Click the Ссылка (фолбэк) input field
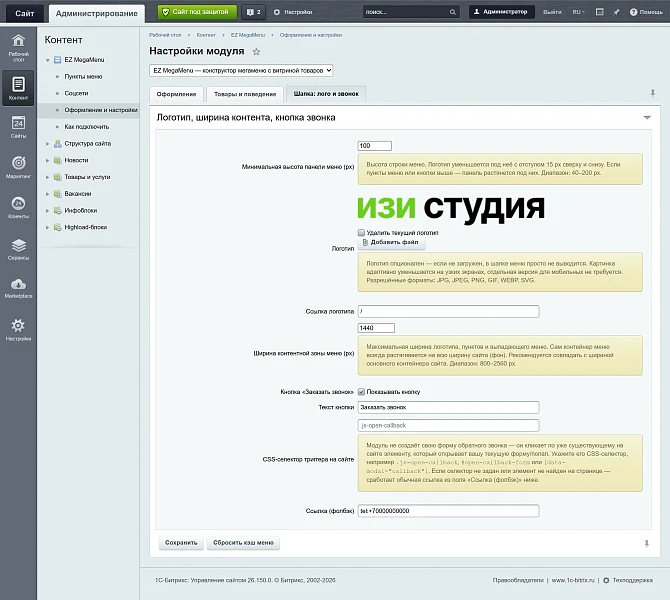The height and width of the screenshot is (600, 670). (448, 511)
